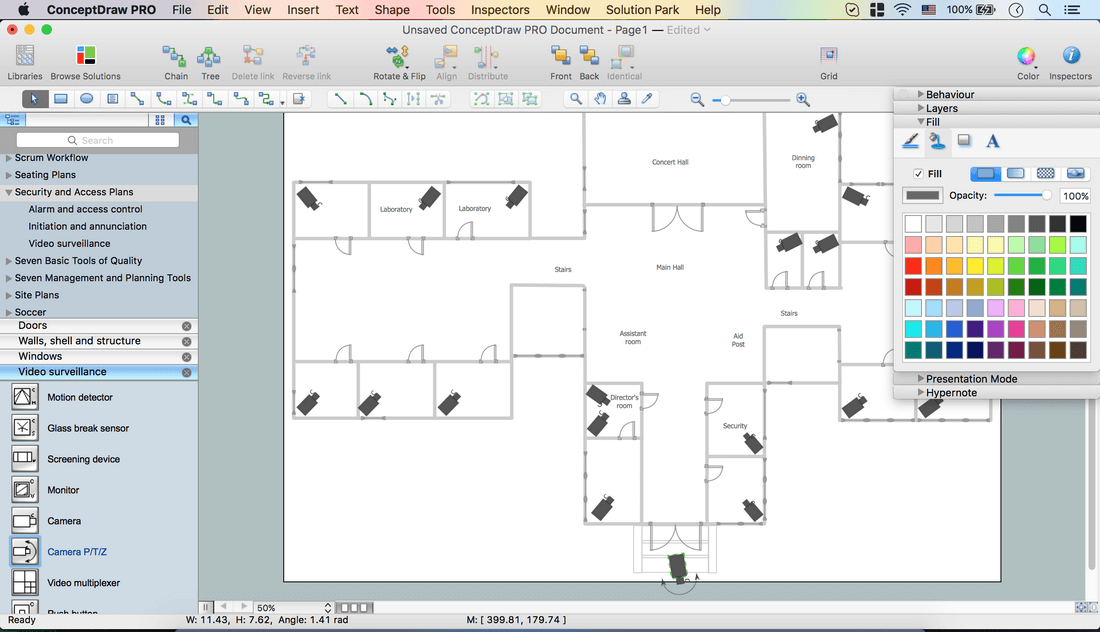Open the zoom percentage dropdown

328,607
